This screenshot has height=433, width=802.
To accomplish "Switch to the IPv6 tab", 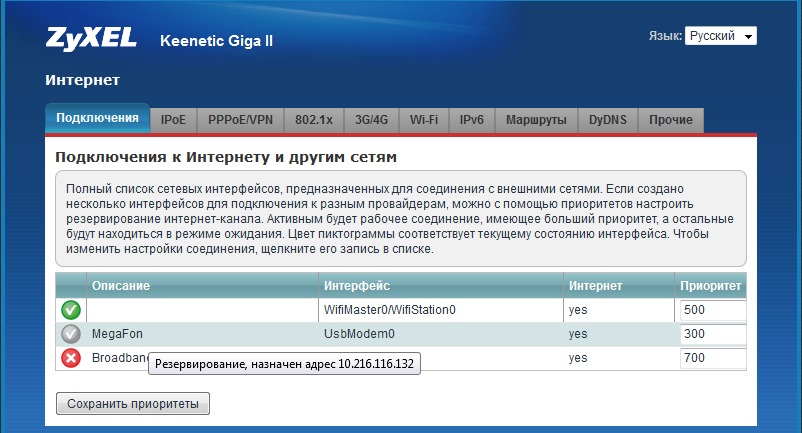I will coord(472,120).
